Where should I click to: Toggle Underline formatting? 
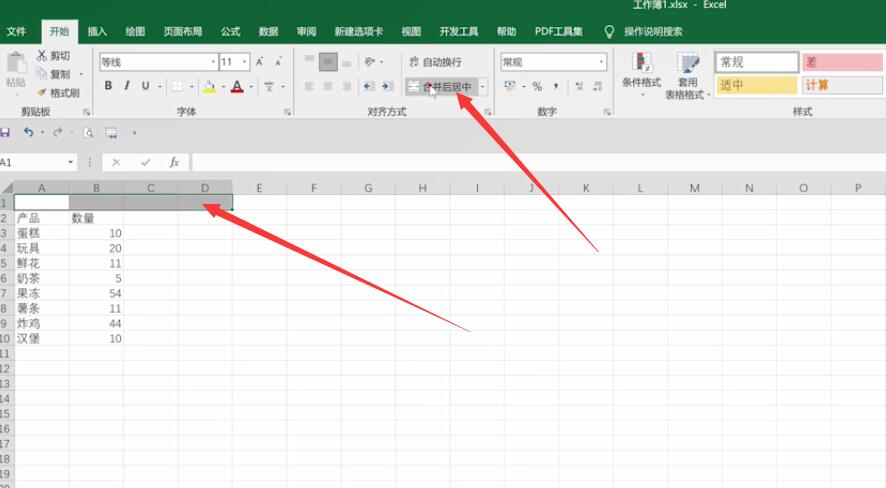click(146, 86)
